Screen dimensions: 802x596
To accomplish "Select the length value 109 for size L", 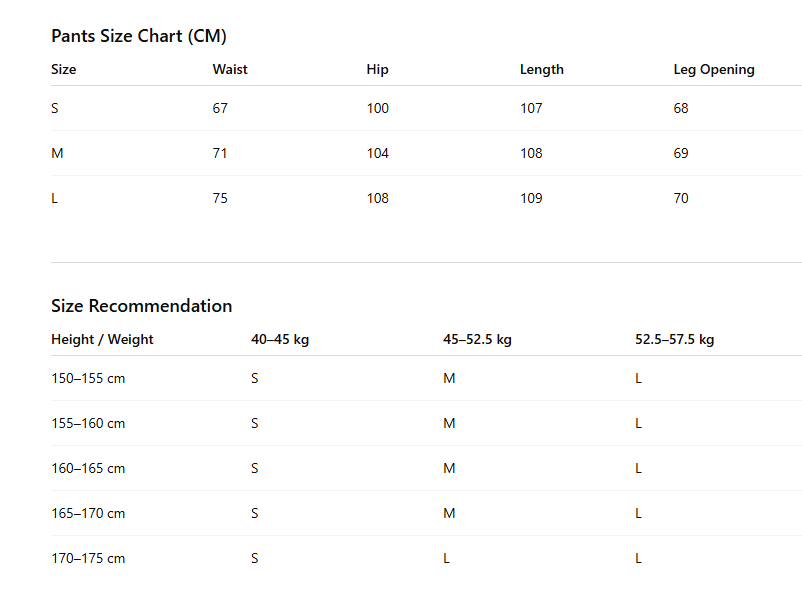I will tap(531, 198).
